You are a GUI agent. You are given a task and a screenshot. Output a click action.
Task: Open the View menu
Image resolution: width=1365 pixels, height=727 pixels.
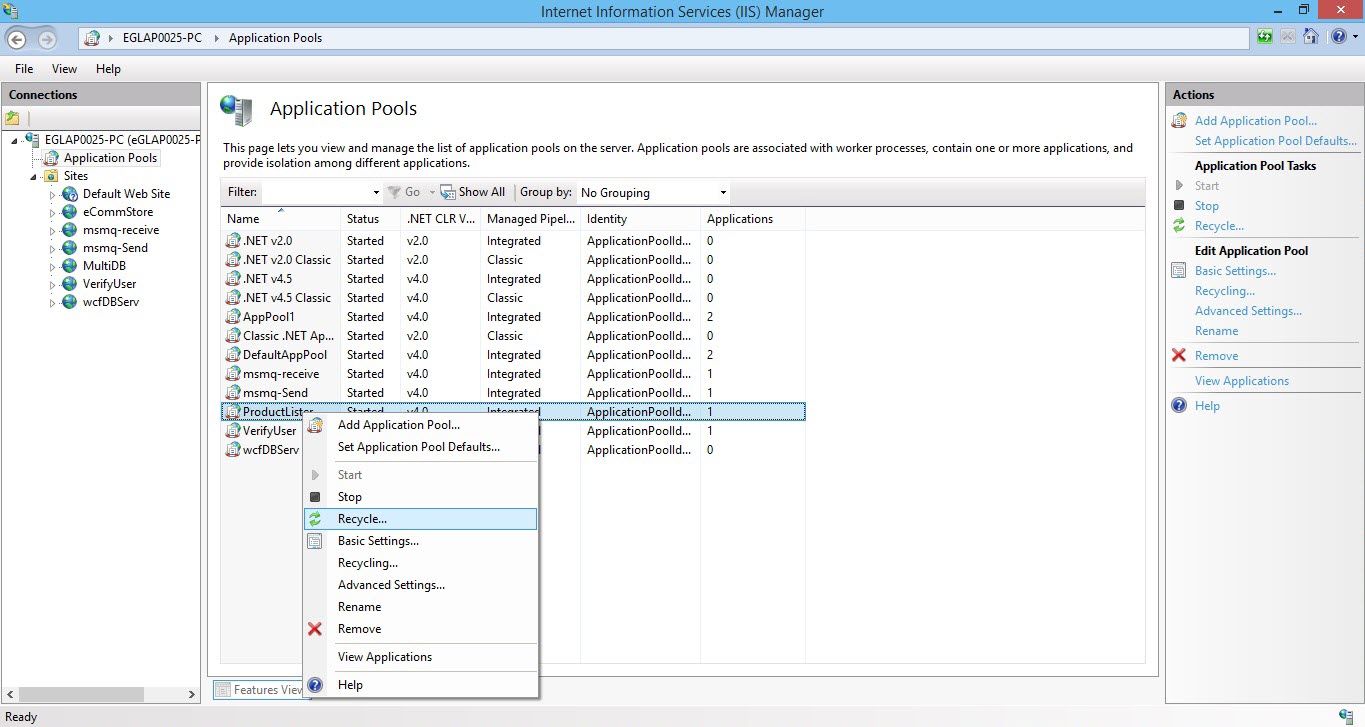pyautogui.click(x=64, y=69)
